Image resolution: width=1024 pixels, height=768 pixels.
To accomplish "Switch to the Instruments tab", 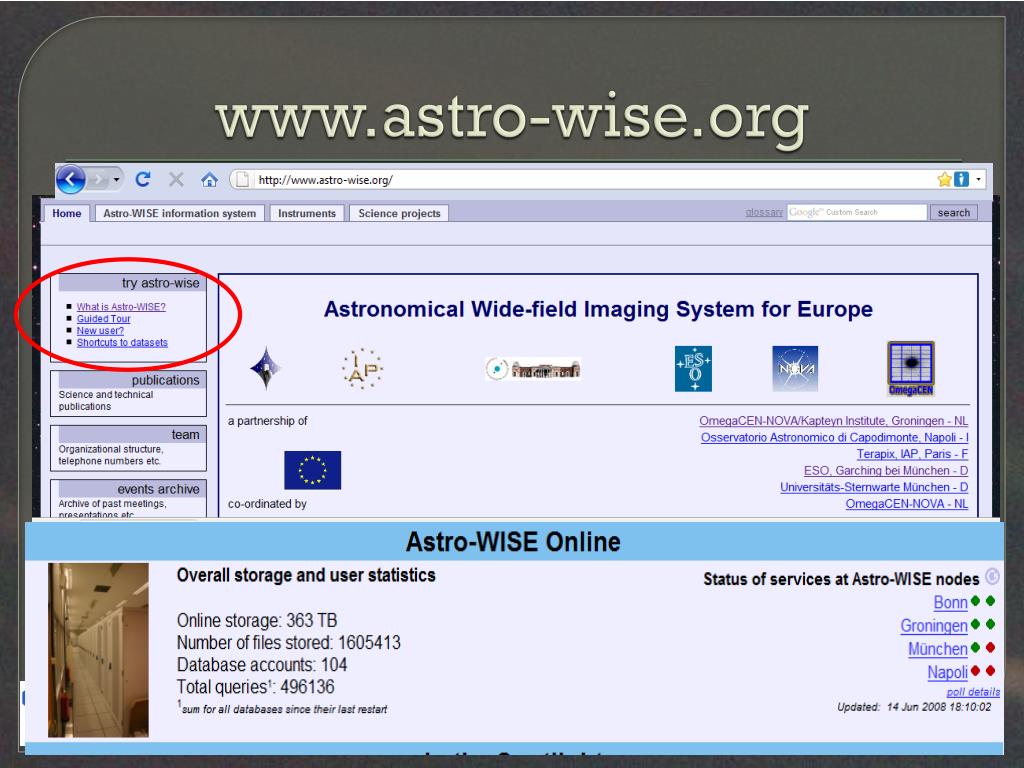I will pos(307,214).
